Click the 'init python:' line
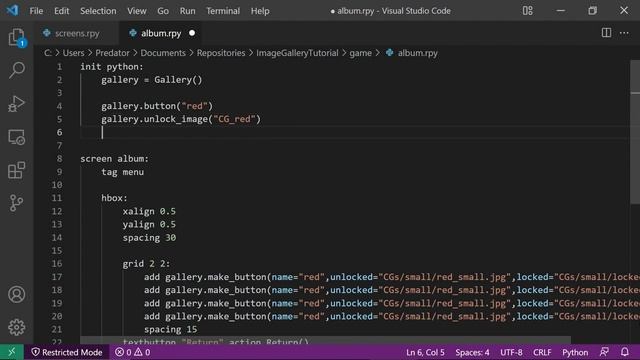The image size is (640, 360). pos(112,67)
